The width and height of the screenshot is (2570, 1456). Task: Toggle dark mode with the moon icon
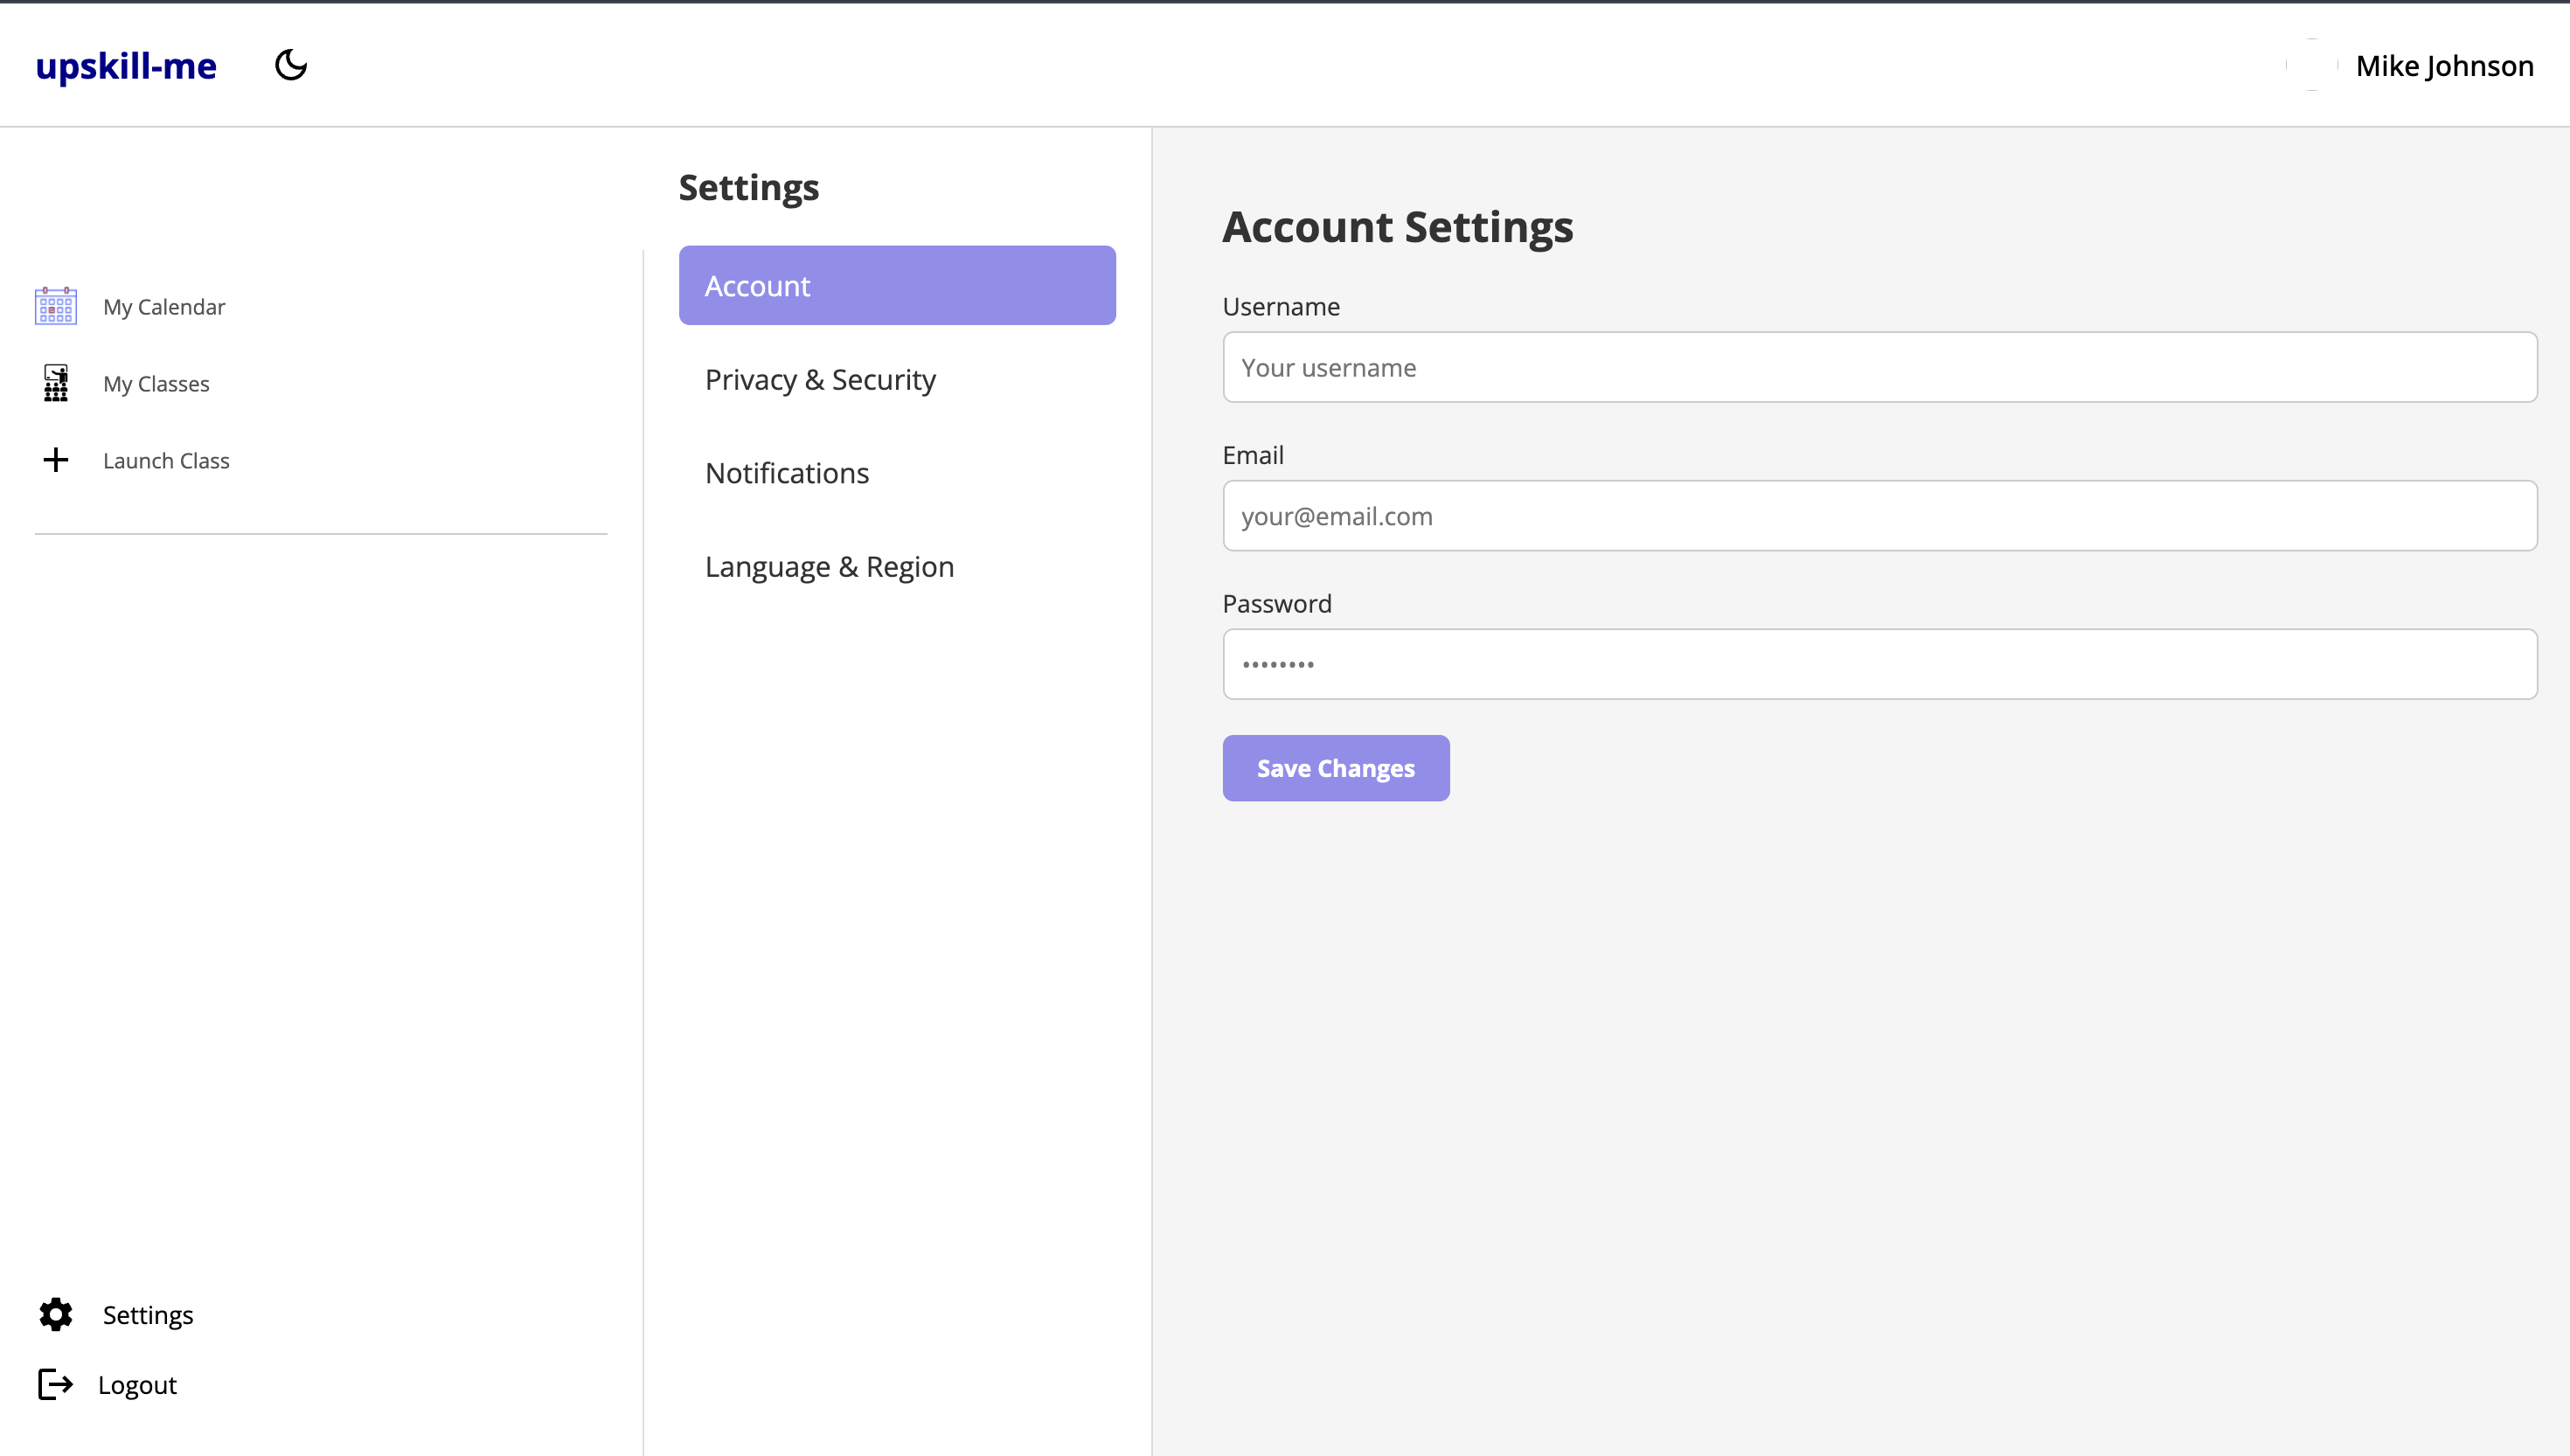[x=291, y=65]
